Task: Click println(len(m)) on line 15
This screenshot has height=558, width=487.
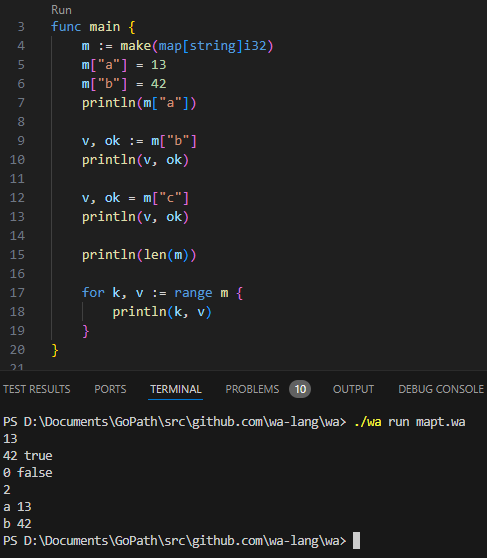Action: [139, 255]
